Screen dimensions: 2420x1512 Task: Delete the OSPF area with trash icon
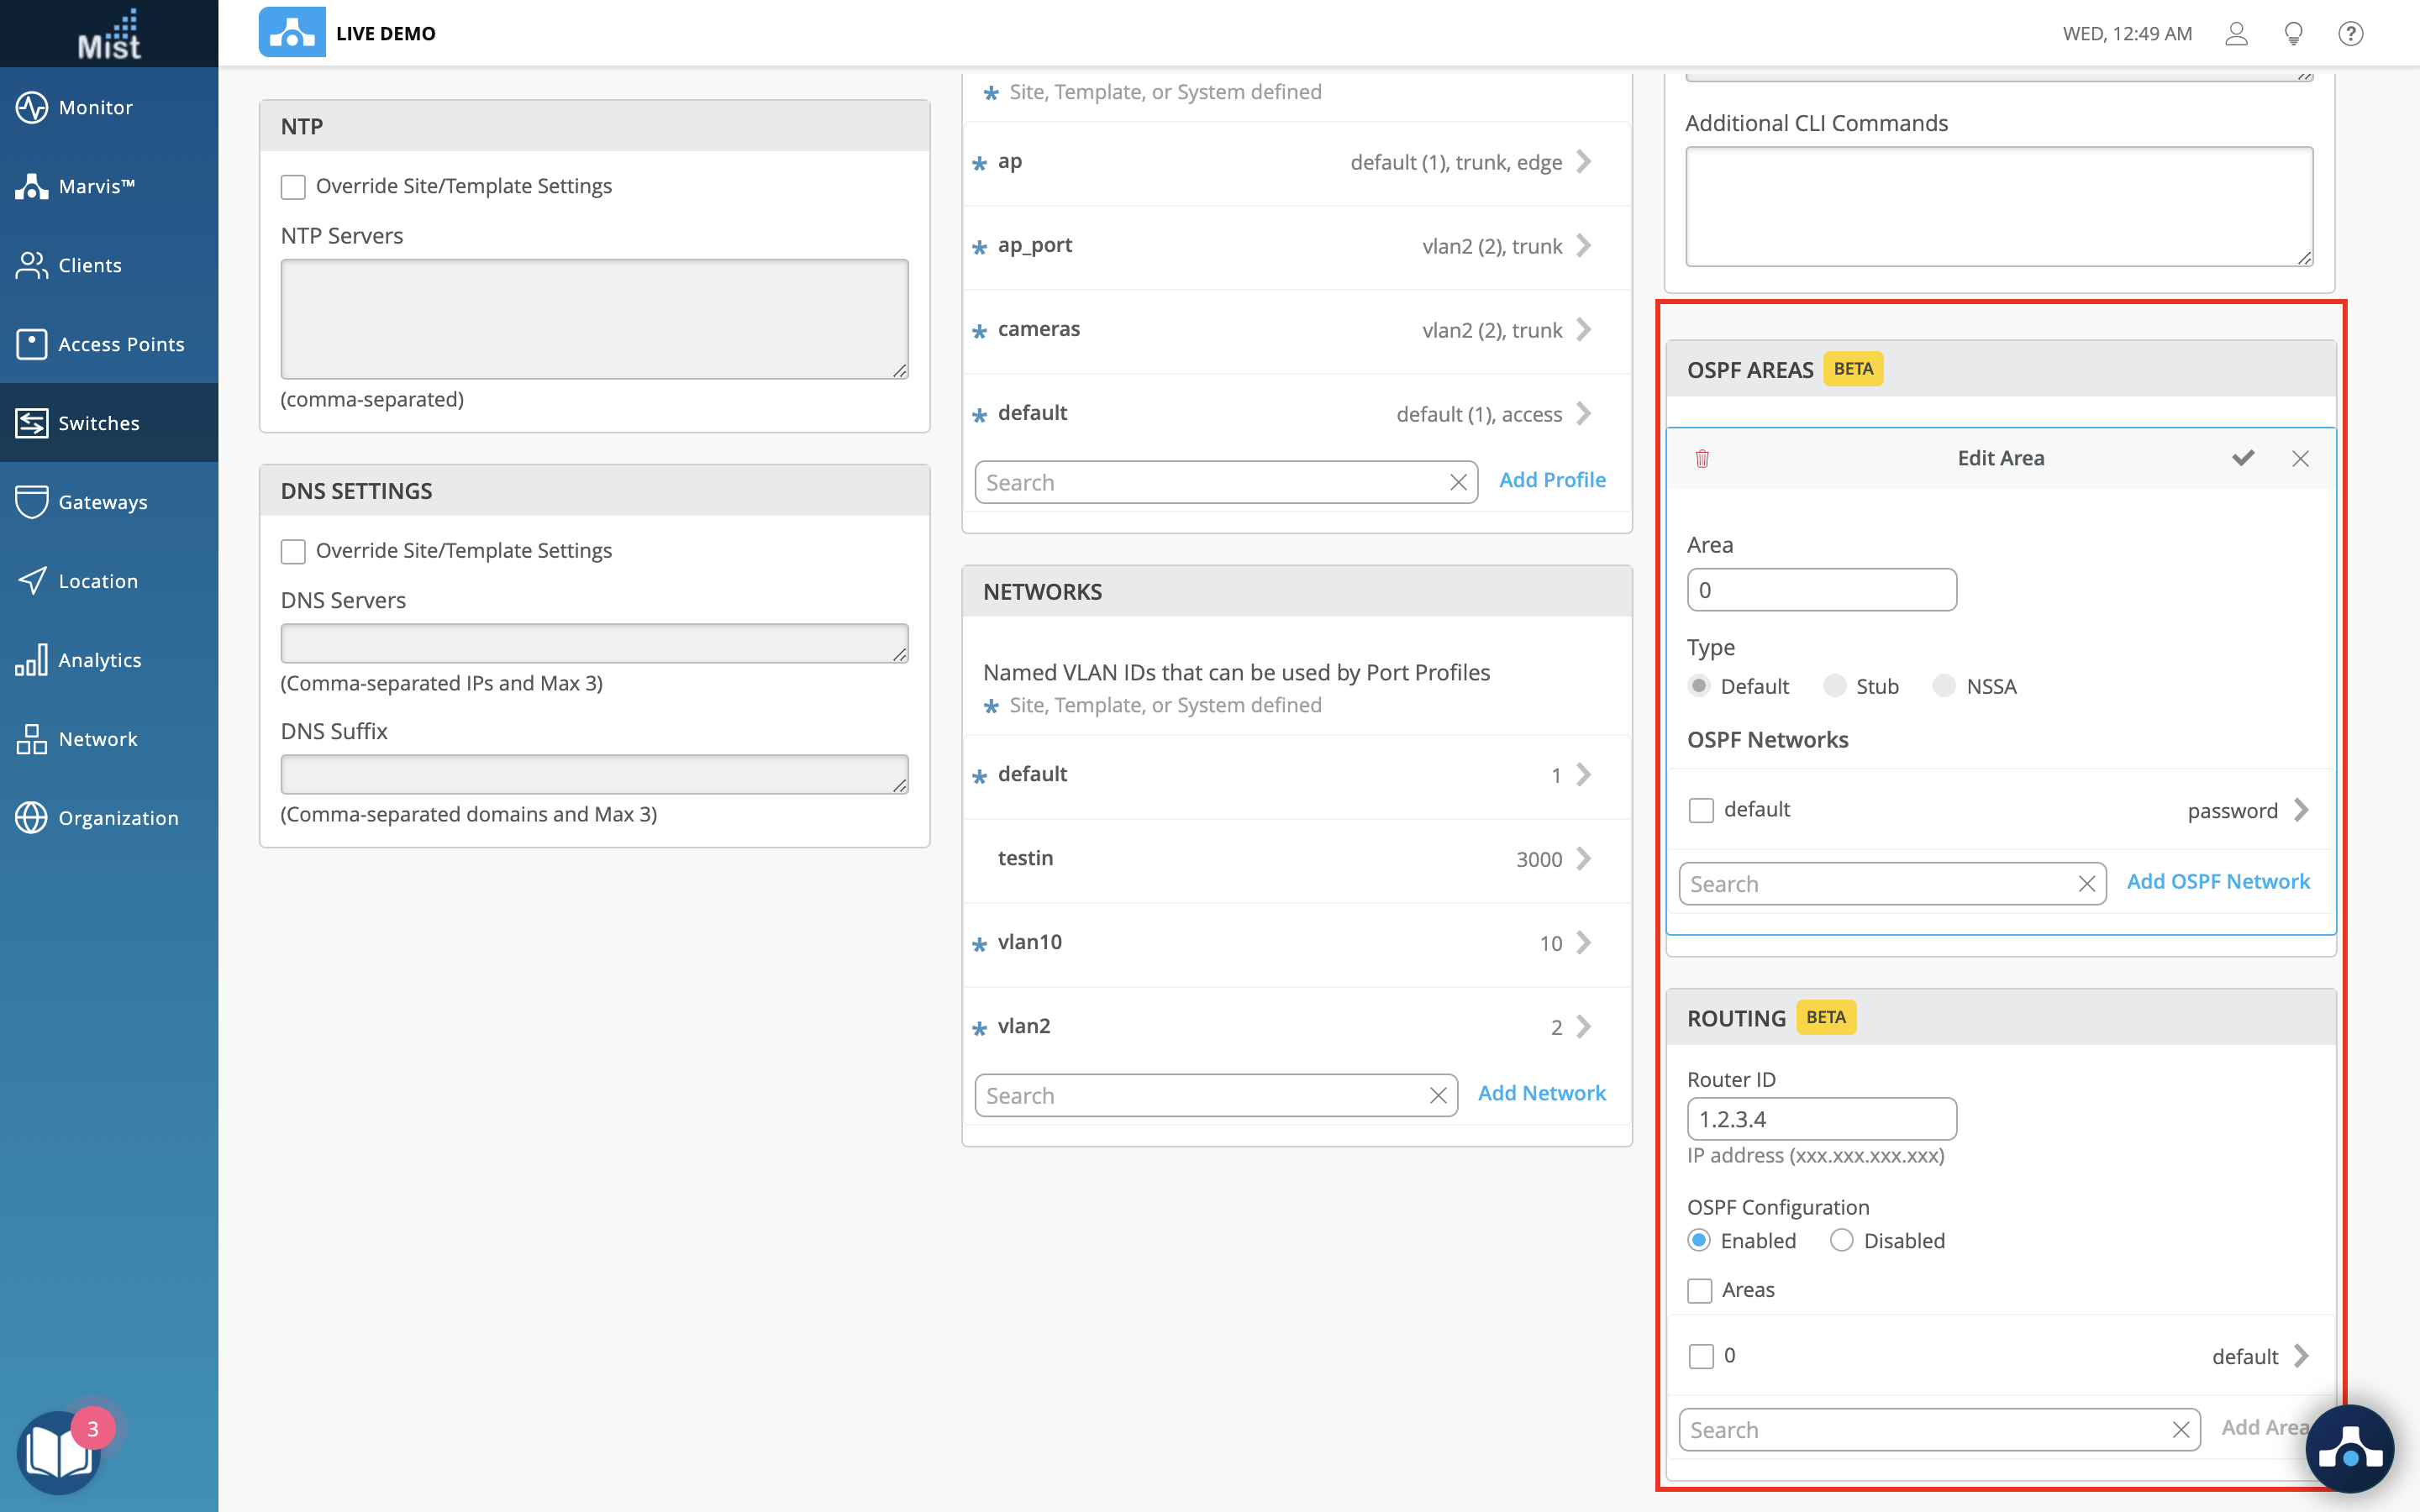pos(1702,458)
